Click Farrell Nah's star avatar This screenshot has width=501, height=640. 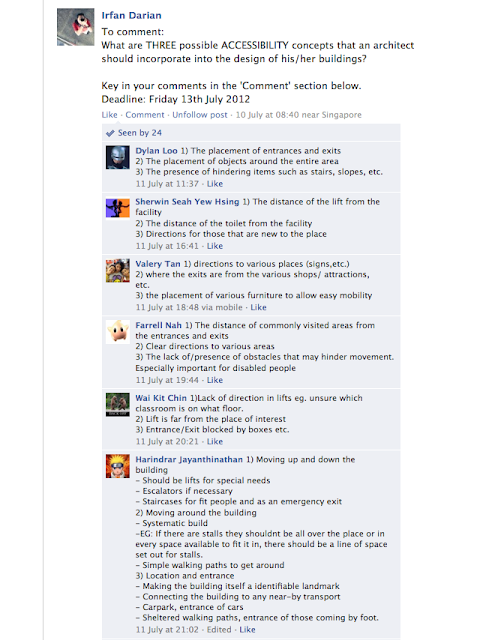coord(118,332)
